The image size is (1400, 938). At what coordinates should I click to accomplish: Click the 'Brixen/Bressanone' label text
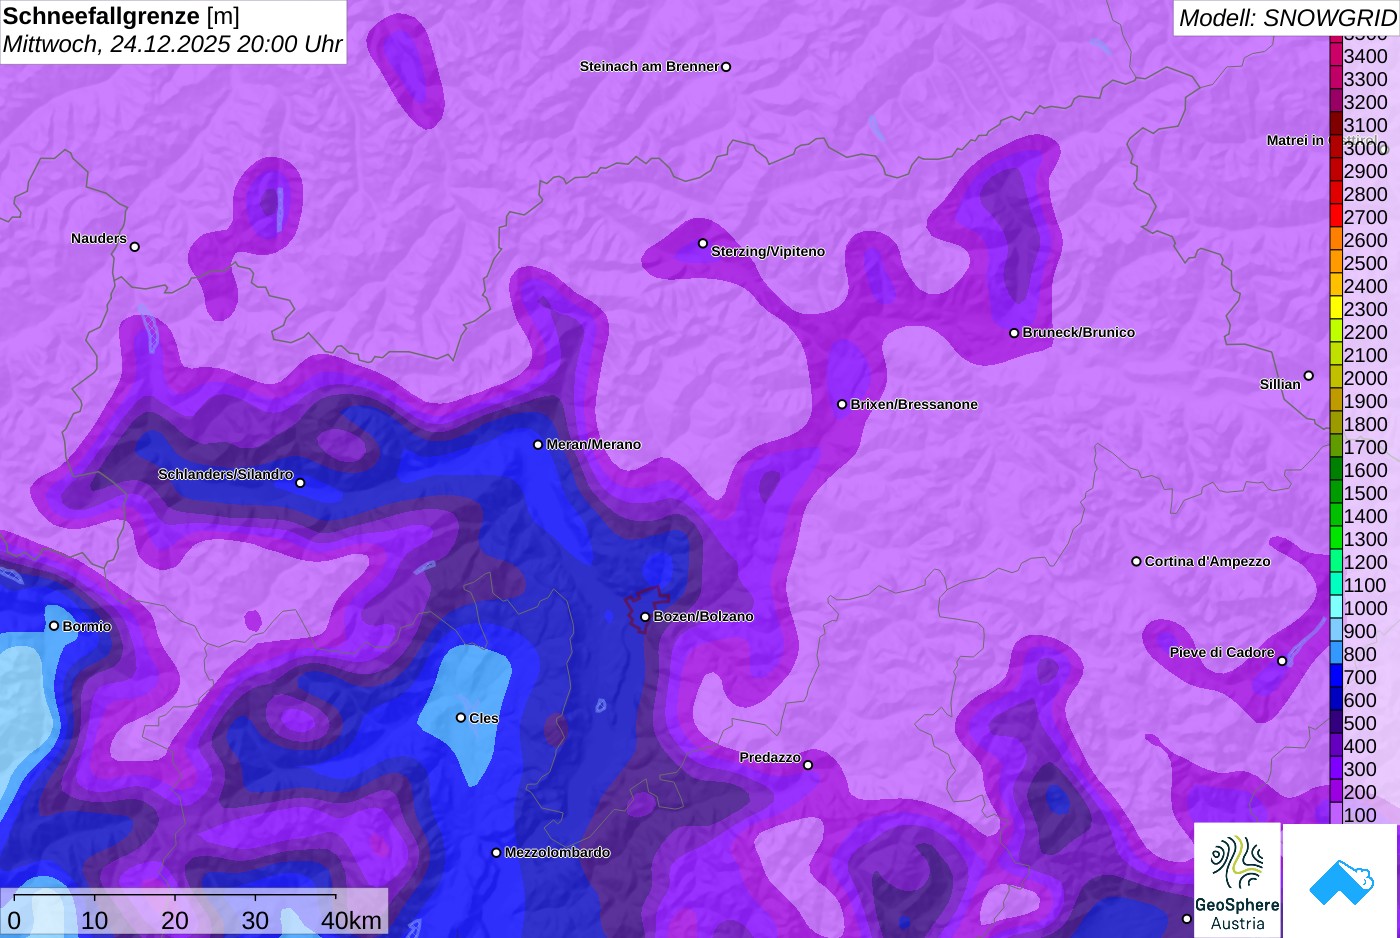tap(914, 404)
